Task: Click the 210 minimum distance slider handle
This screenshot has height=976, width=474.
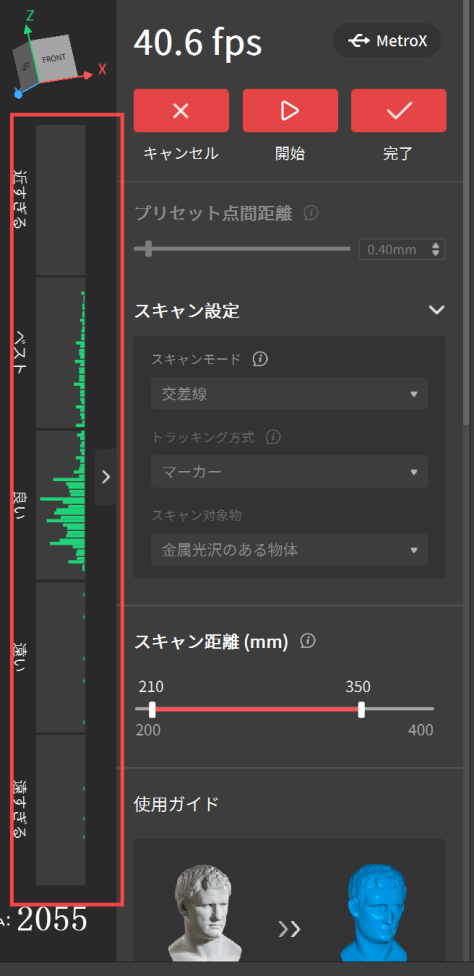Action: tap(152, 709)
